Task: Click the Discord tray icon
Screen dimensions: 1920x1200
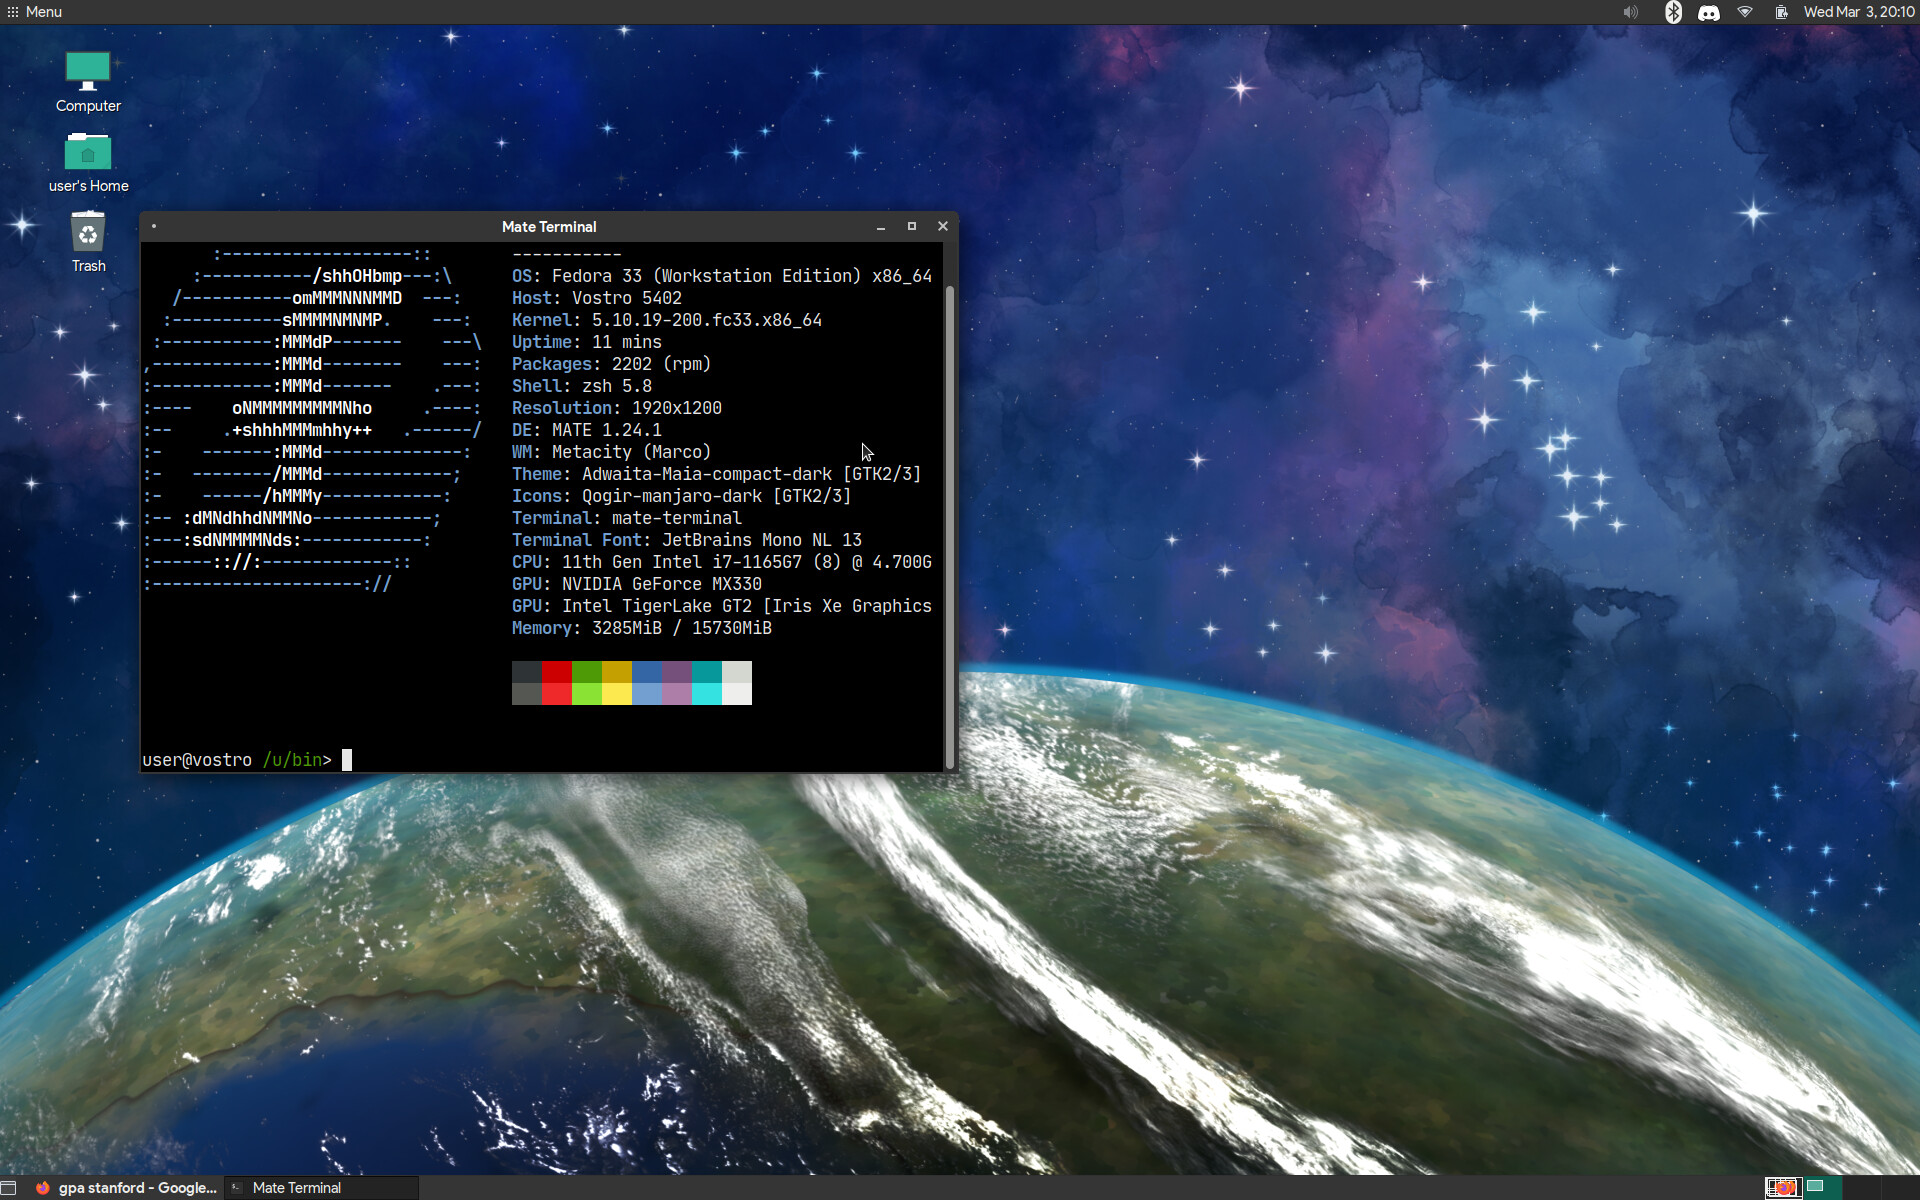Action: (1709, 13)
